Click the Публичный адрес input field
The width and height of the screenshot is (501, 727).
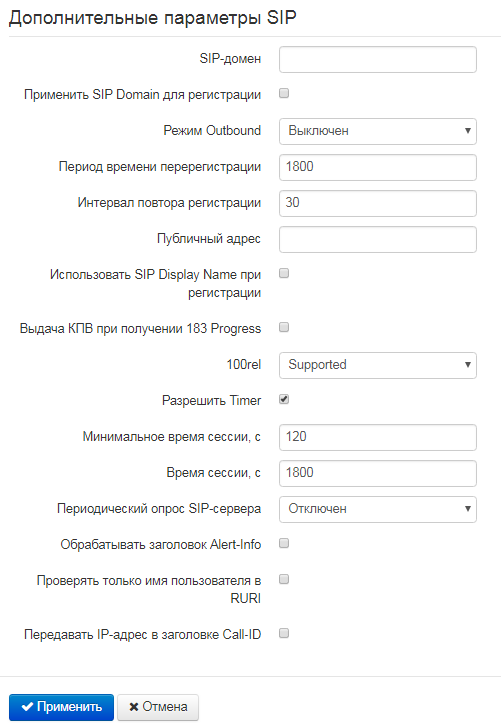tap(378, 239)
